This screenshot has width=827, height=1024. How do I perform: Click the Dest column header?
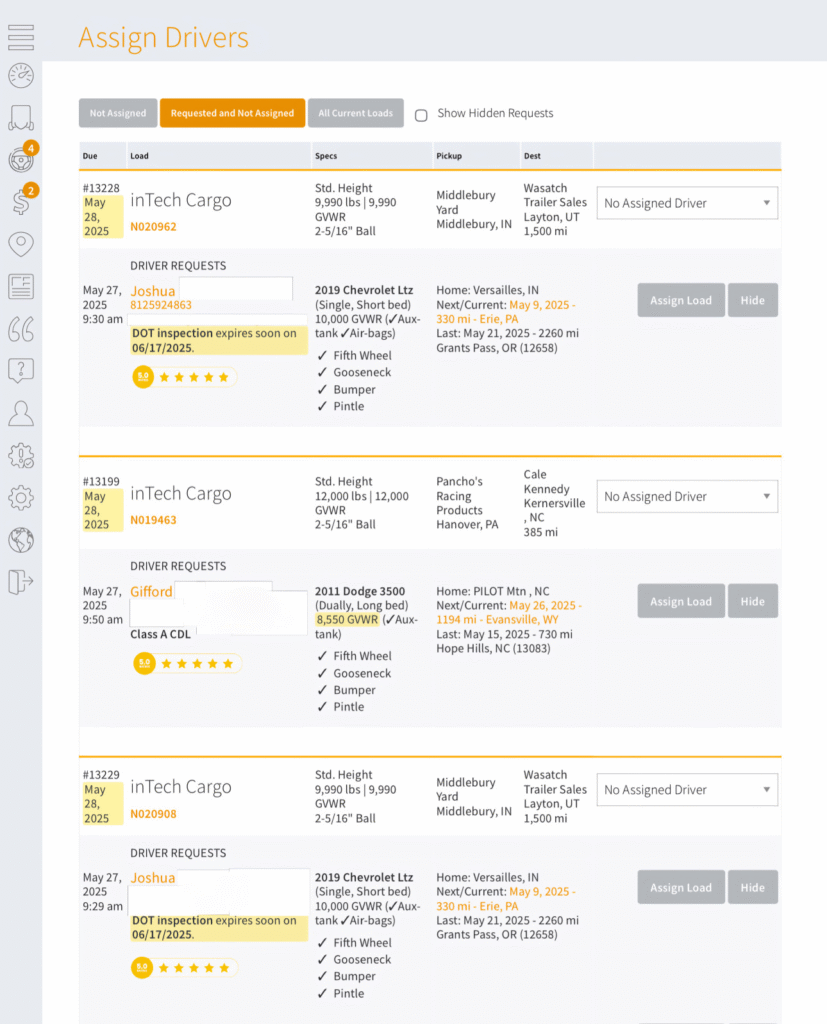(x=532, y=156)
